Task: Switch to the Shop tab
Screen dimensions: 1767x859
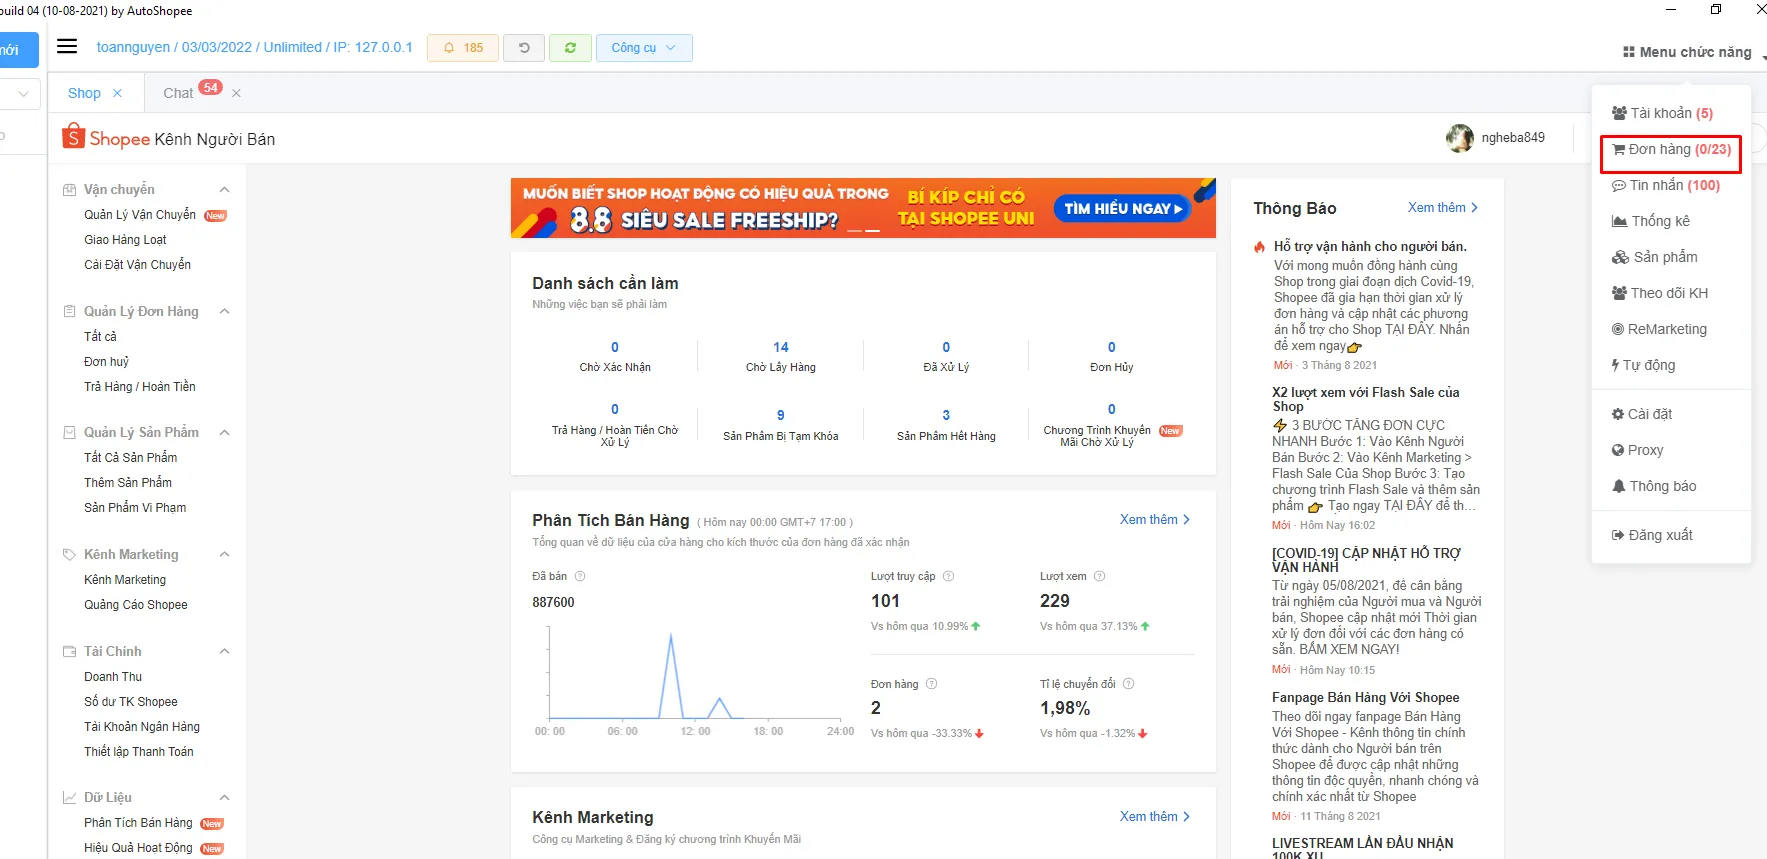Action: pos(84,93)
